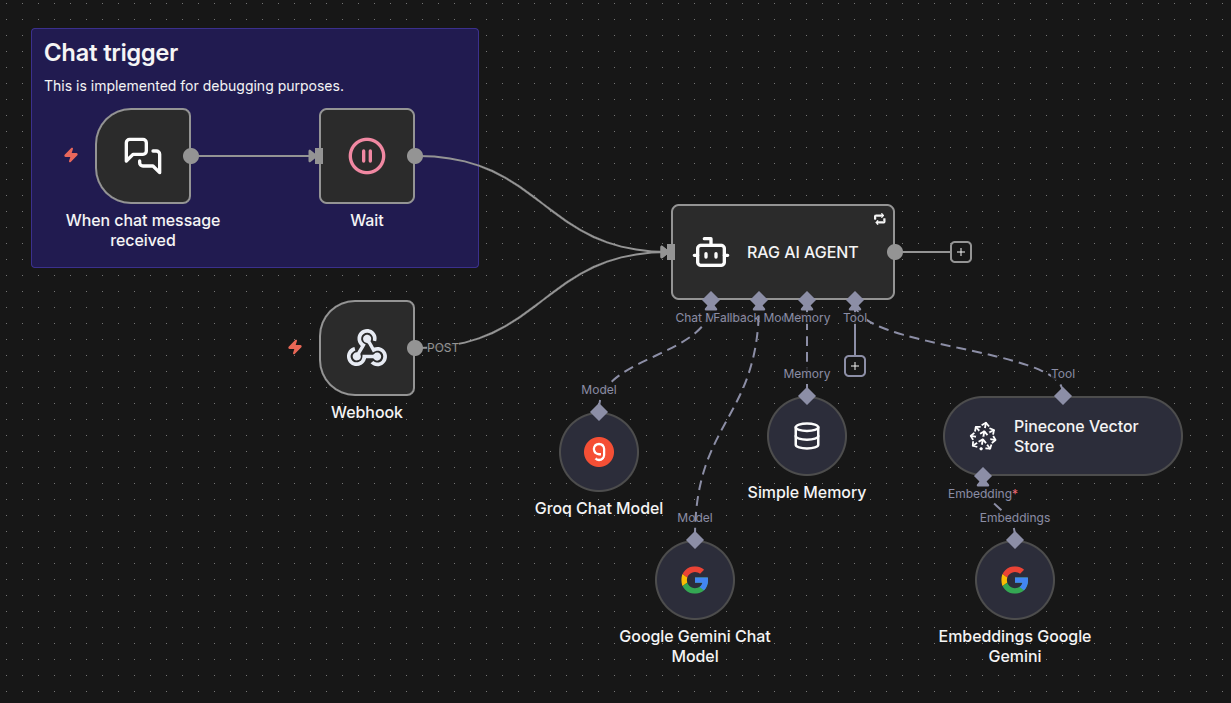Image resolution: width=1231 pixels, height=703 pixels.
Task: Select the Simple Memory database icon
Action: tap(806, 436)
